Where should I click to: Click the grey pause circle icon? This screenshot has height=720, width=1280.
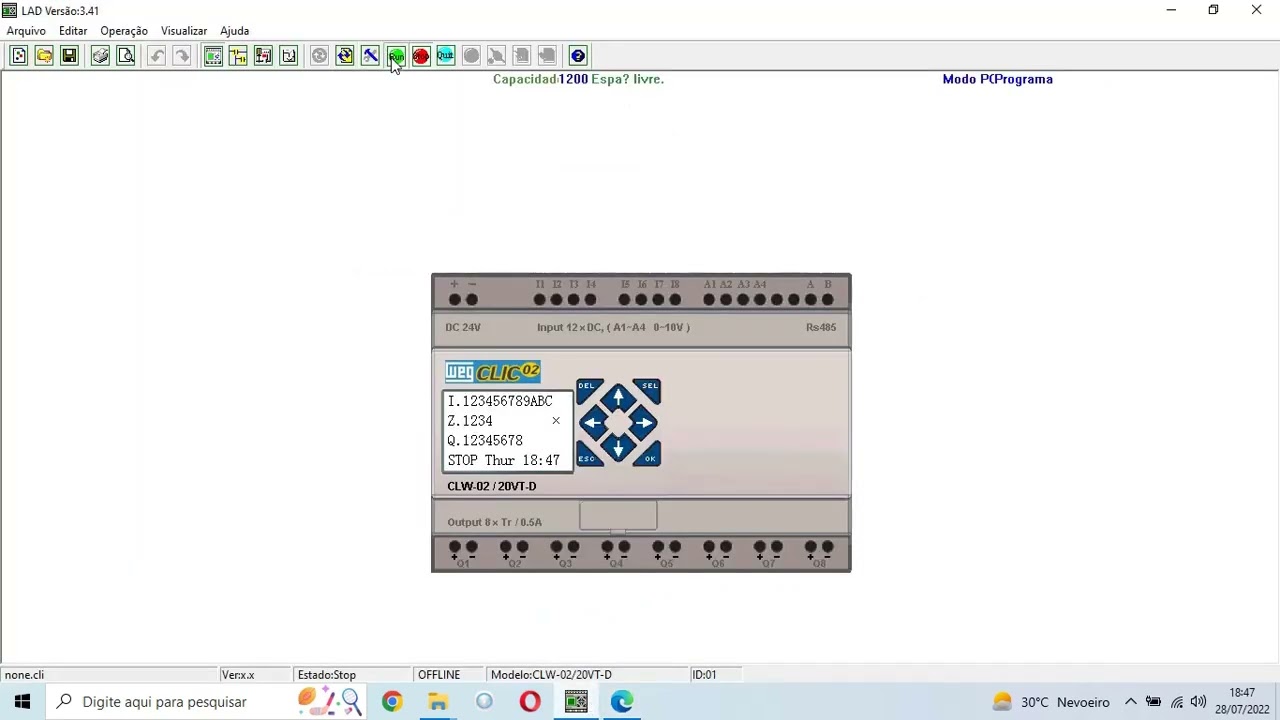coord(471,56)
